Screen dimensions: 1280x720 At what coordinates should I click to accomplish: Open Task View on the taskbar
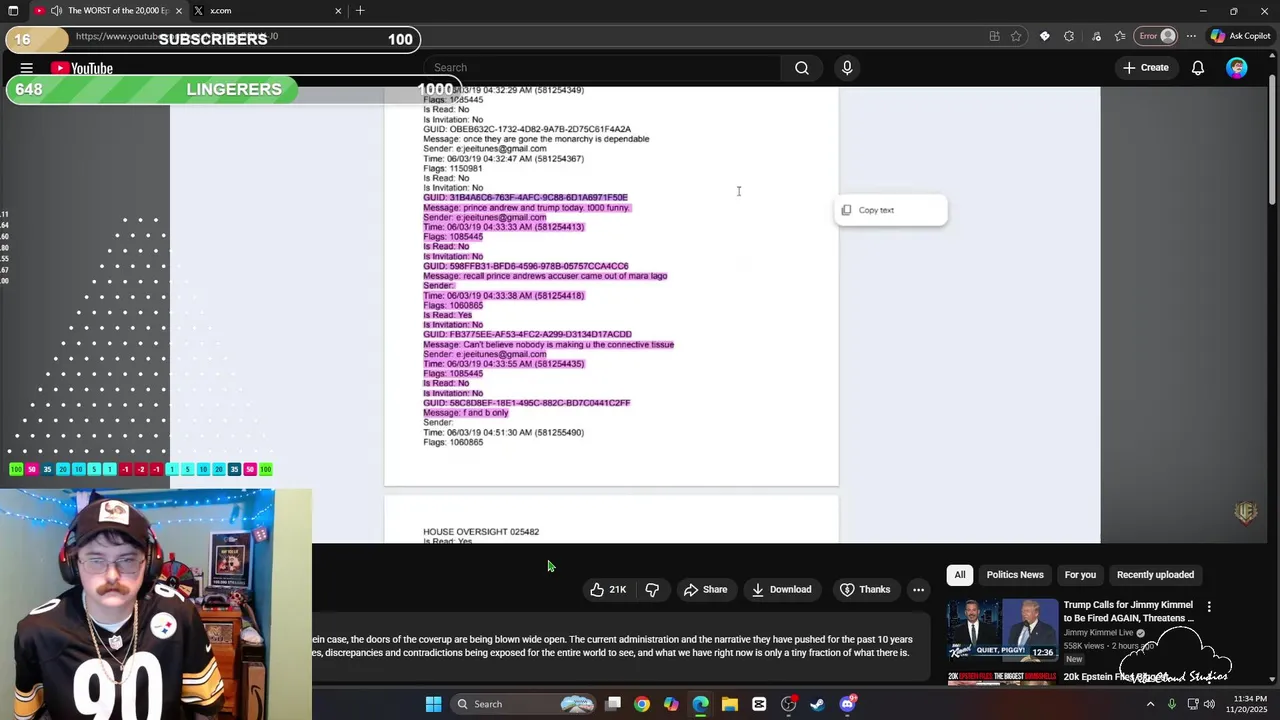point(613,704)
